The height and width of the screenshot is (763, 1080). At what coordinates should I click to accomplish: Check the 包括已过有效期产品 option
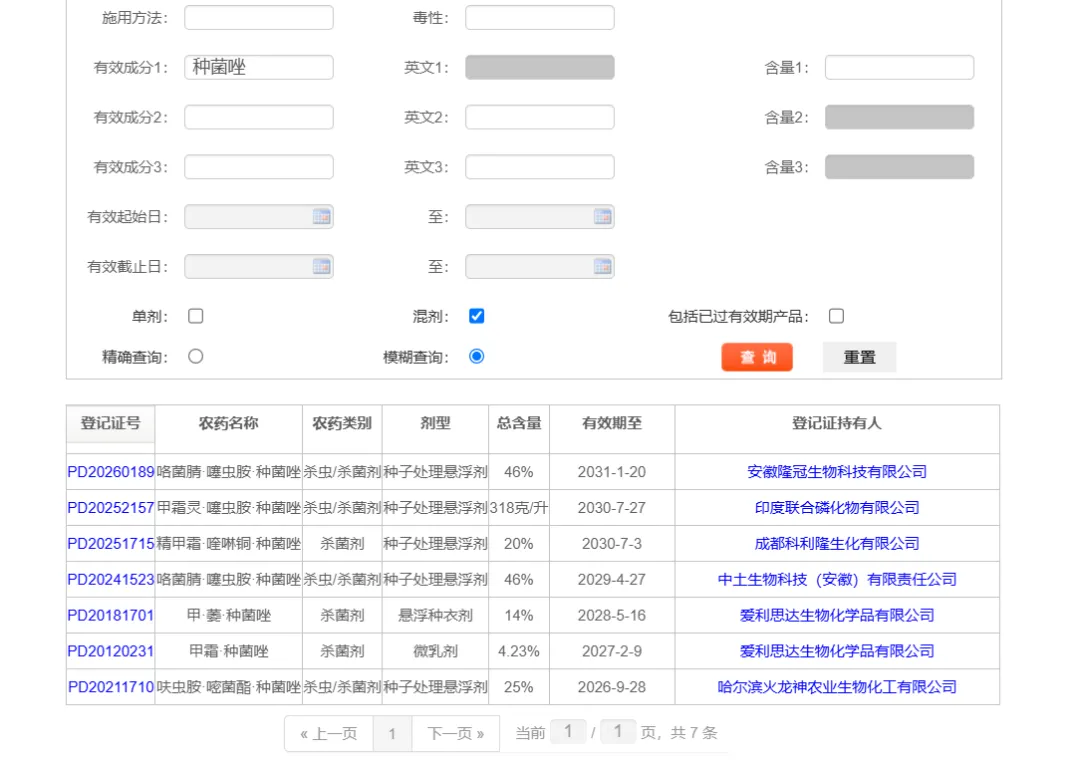point(836,315)
